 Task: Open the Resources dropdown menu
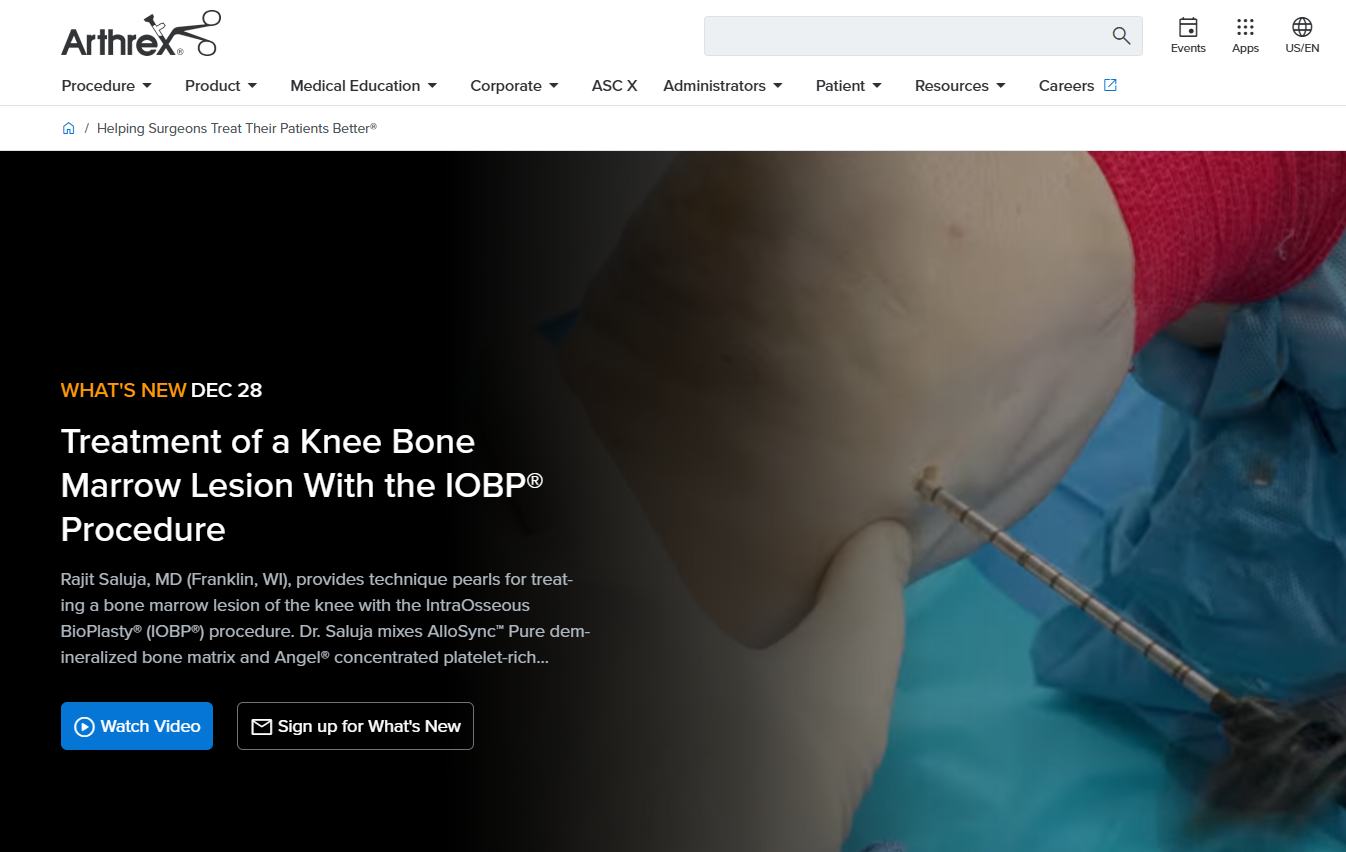(x=960, y=86)
